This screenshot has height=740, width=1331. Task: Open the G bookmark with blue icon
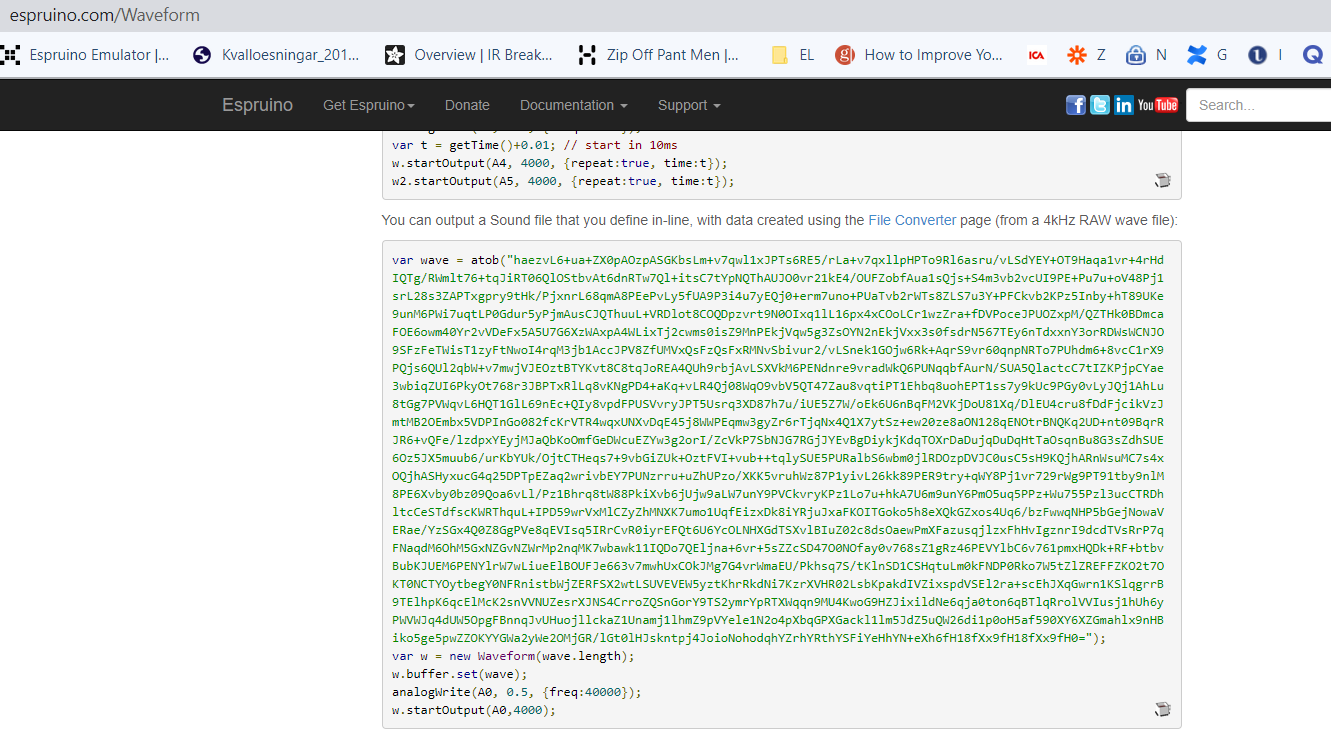click(1207, 55)
